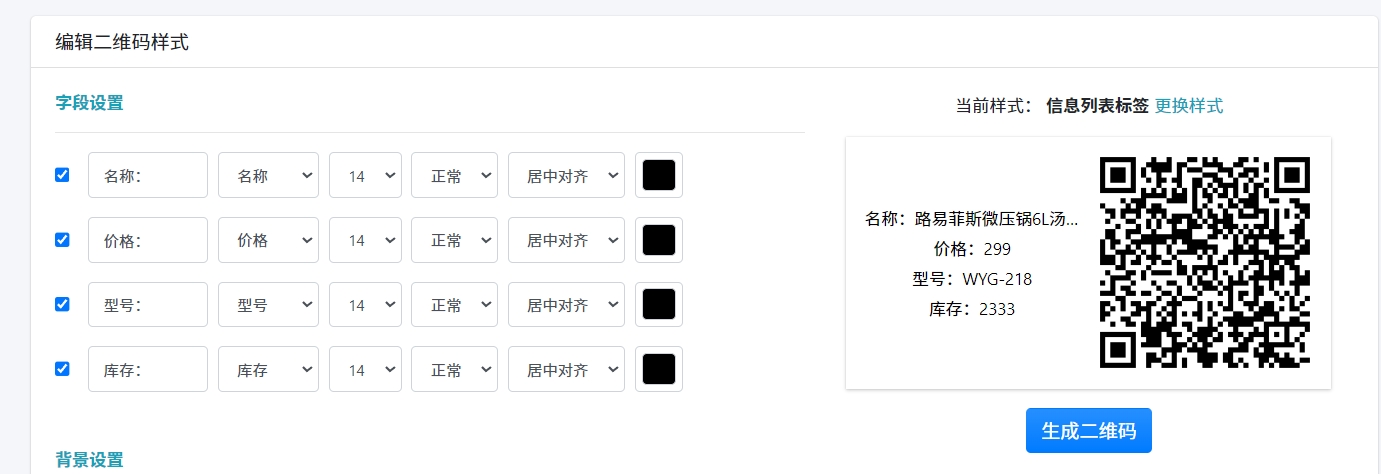Toggle the 库存 field checkbox
This screenshot has height=474, width=1381.
62,369
